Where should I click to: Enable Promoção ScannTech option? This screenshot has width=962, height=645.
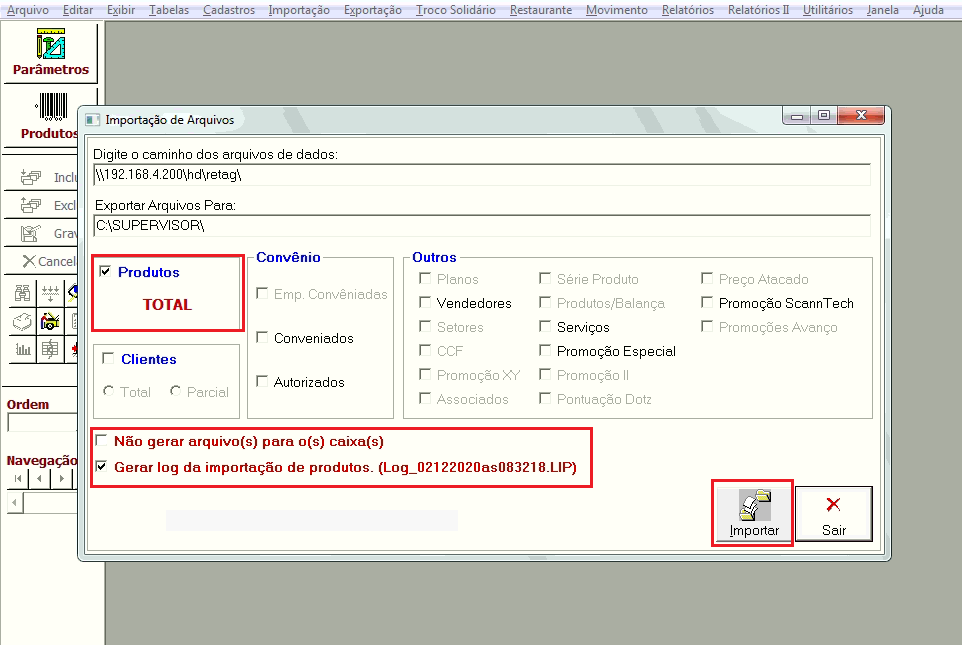708,303
